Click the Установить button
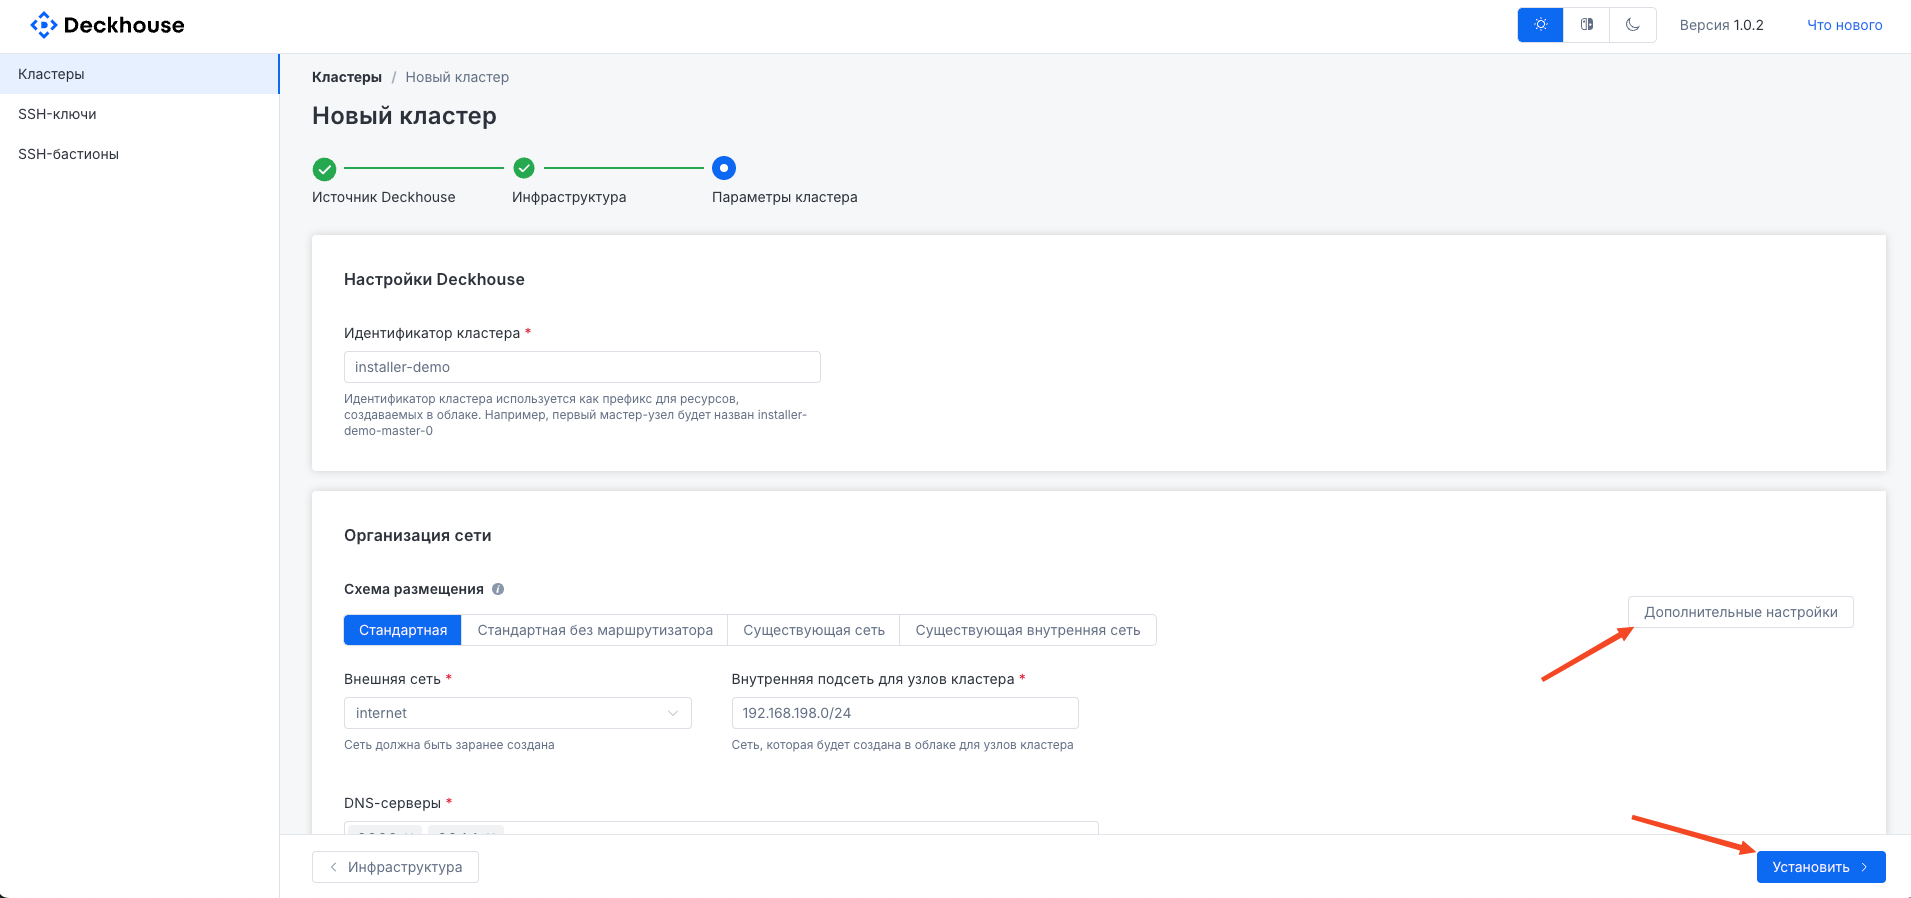 1821,867
